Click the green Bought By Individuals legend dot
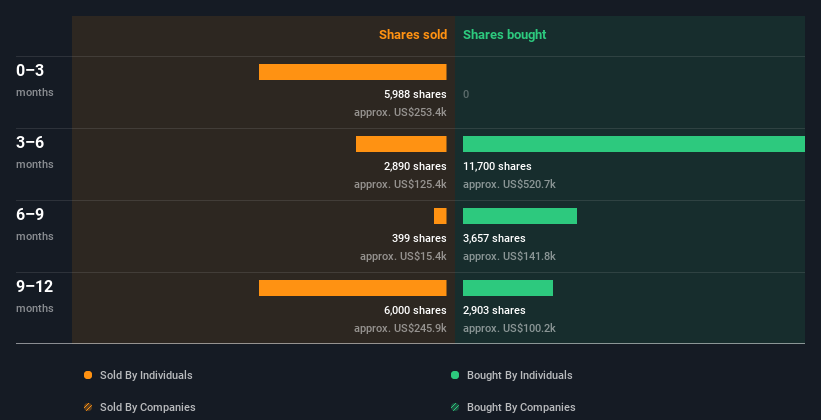Viewport: 821px width, 420px height. [455, 375]
